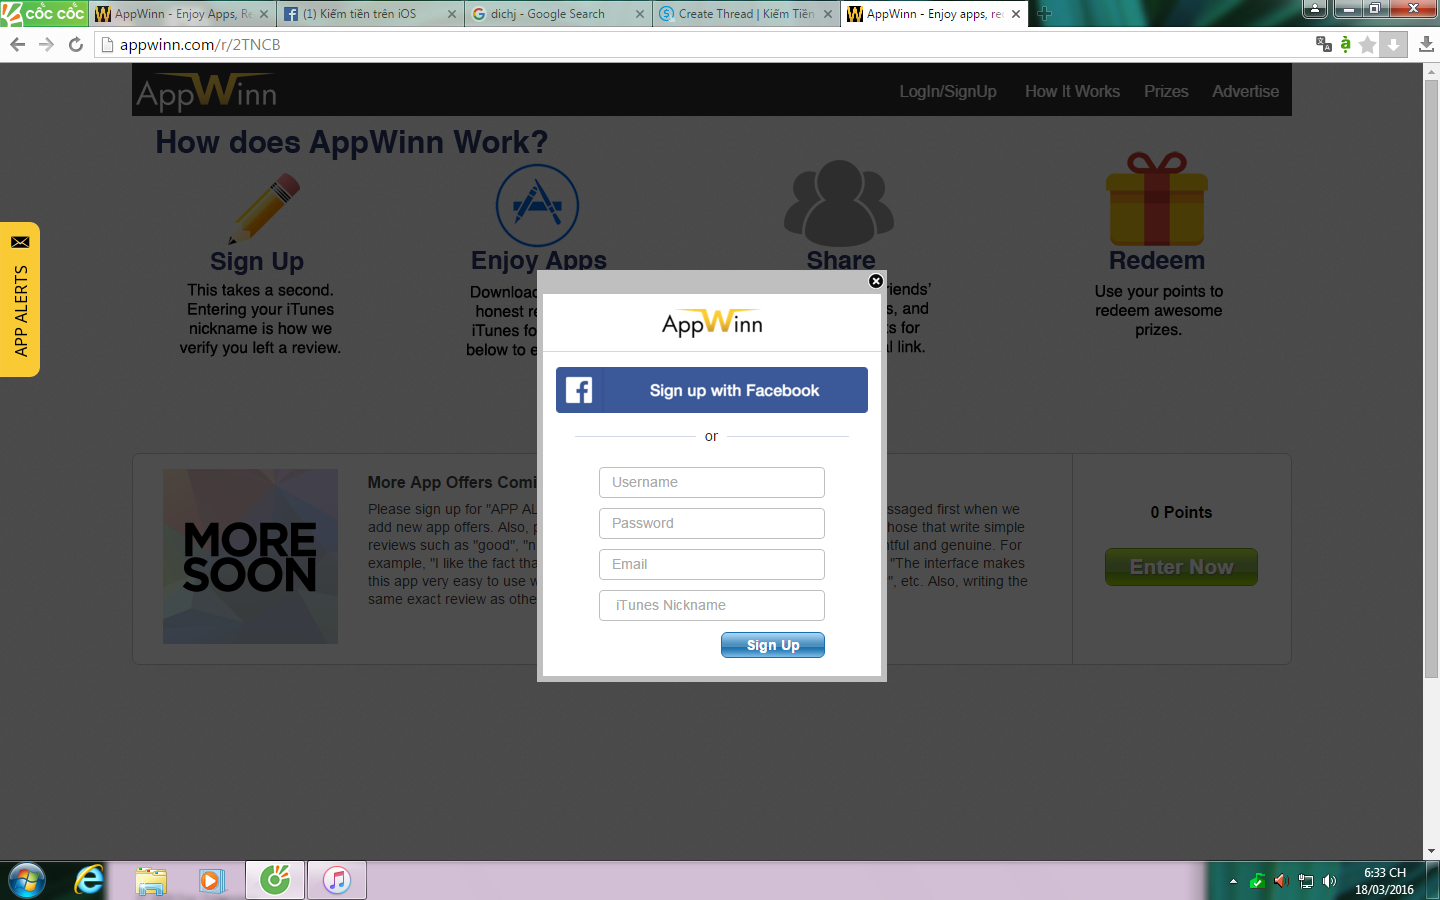Screen dimensions: 1440x900
Task: Open the Windows Start menu
Action: [27, 880]
